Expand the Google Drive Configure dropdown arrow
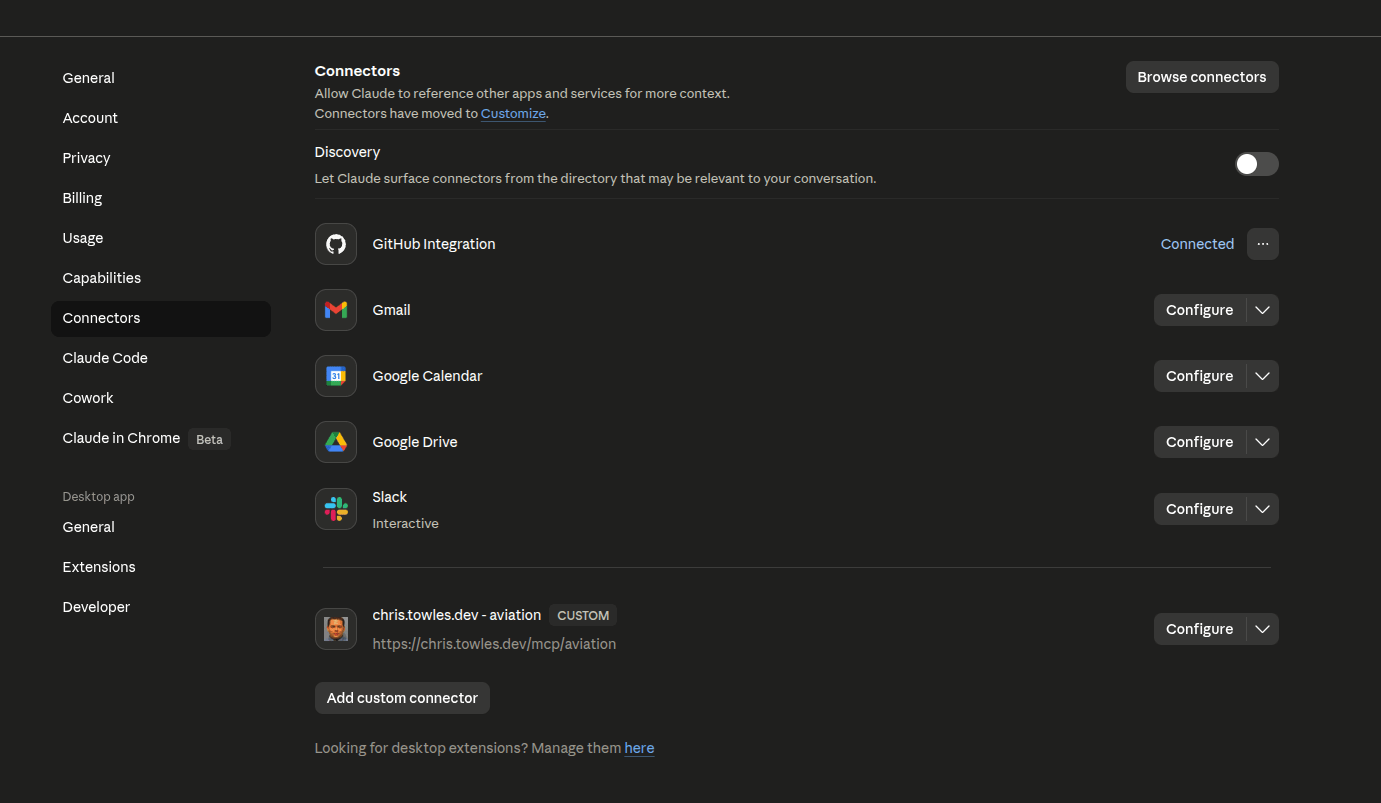Image resolution: width=1381 pixels, height=803 pixels. [x=1263, y=442]
